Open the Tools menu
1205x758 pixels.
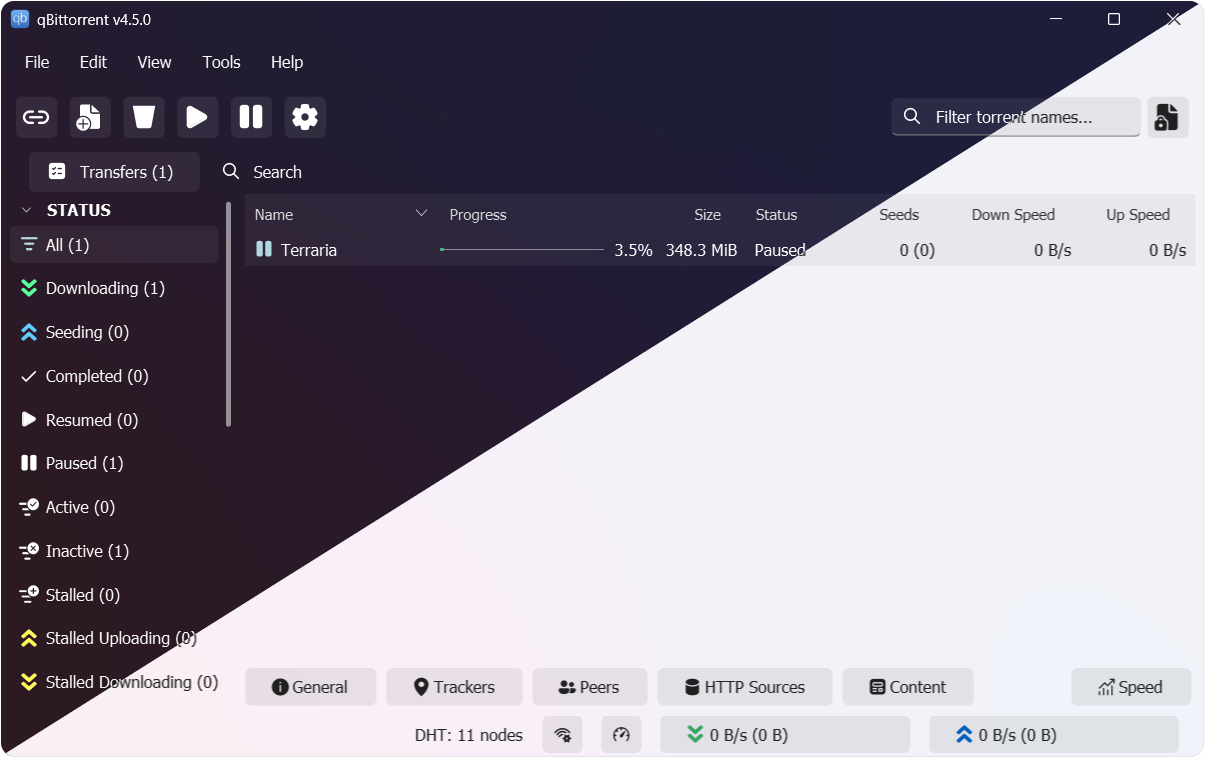(x=221, y=62)
